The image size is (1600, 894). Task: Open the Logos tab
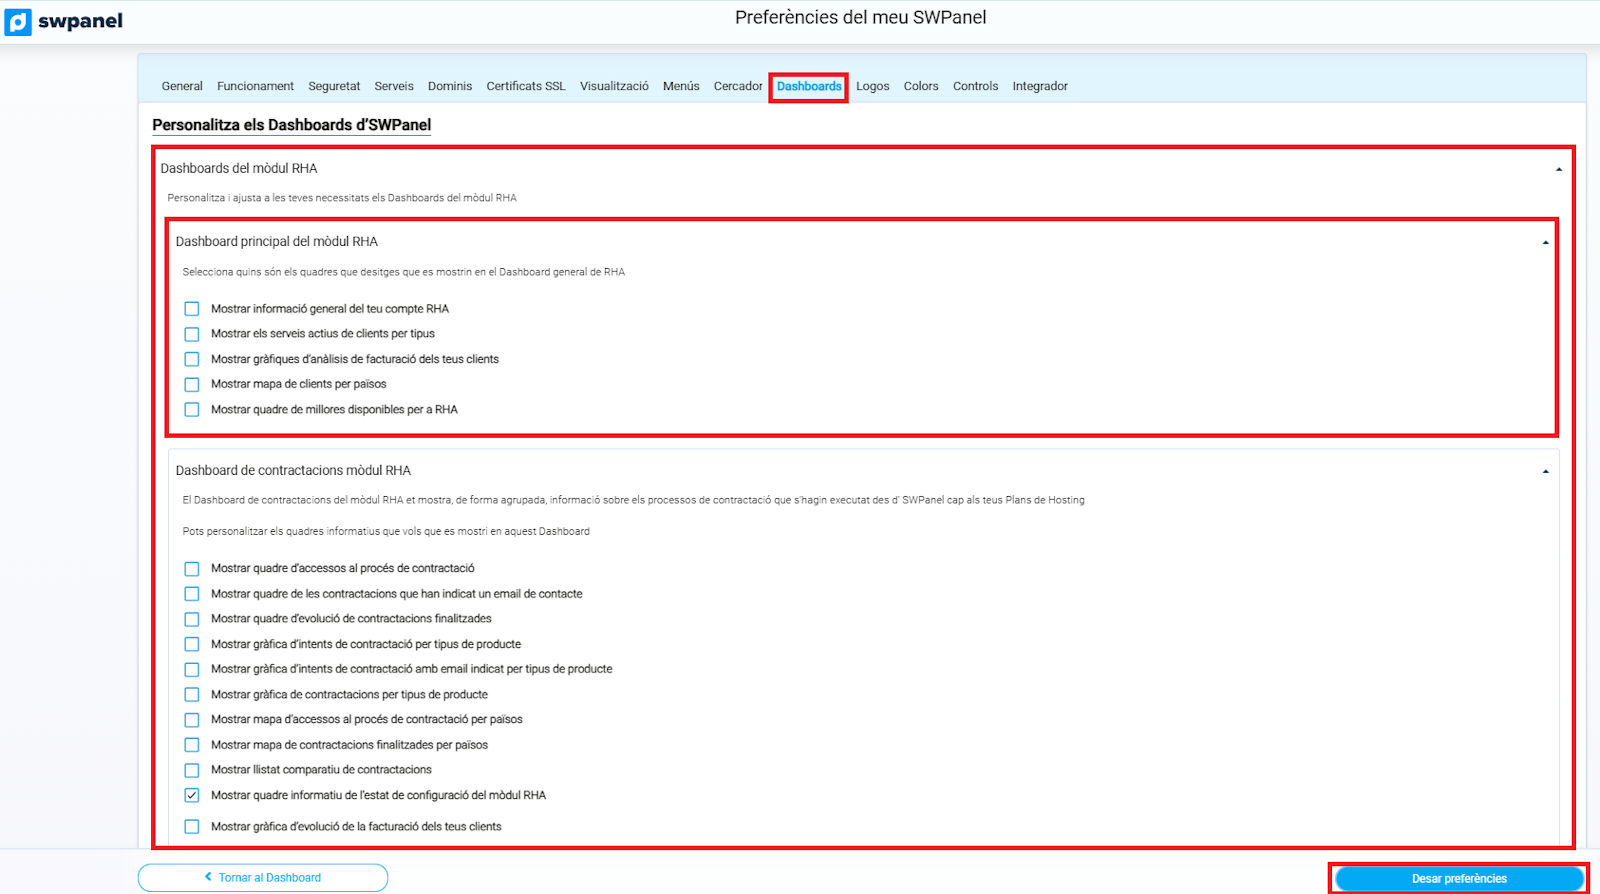[x=872, y=87]
